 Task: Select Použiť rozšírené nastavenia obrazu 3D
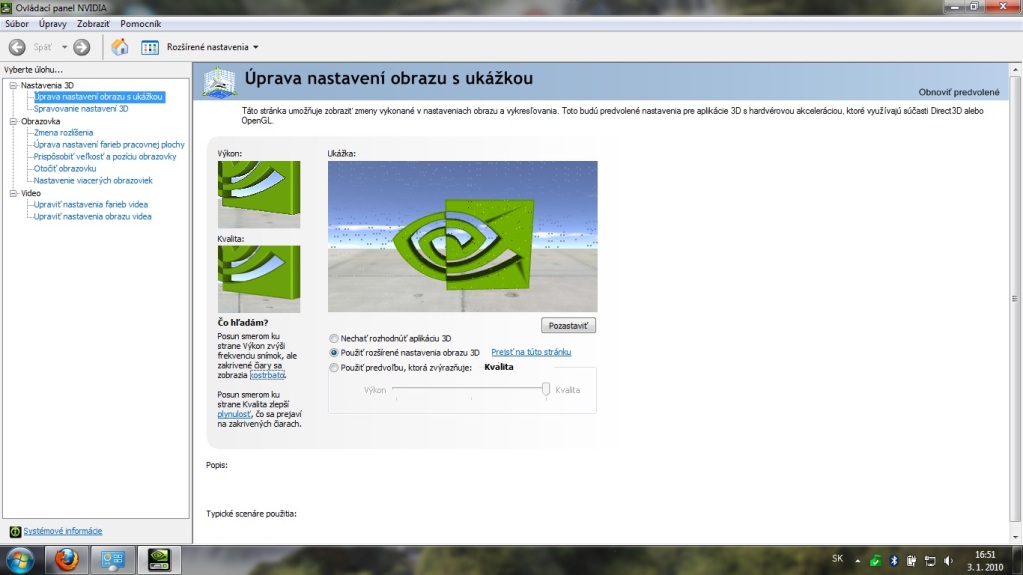coord(334,352)
